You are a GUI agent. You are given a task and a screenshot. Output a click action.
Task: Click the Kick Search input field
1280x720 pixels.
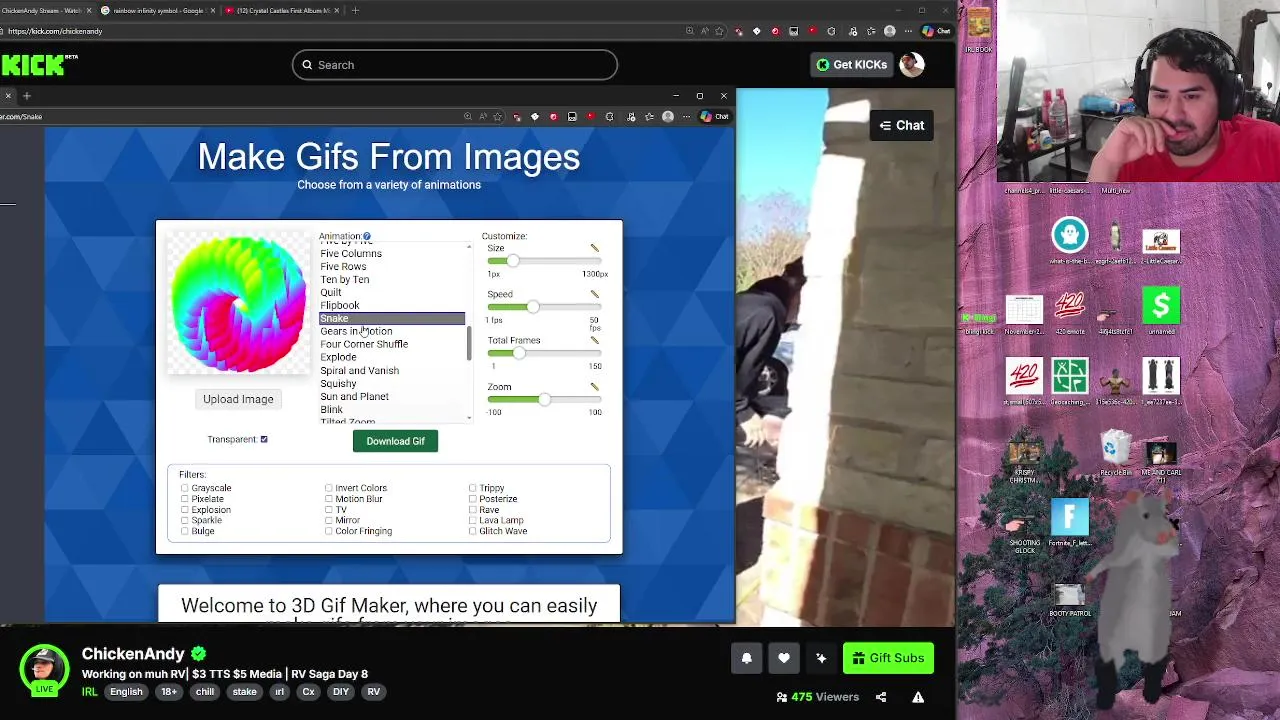[x=455, y=65]
